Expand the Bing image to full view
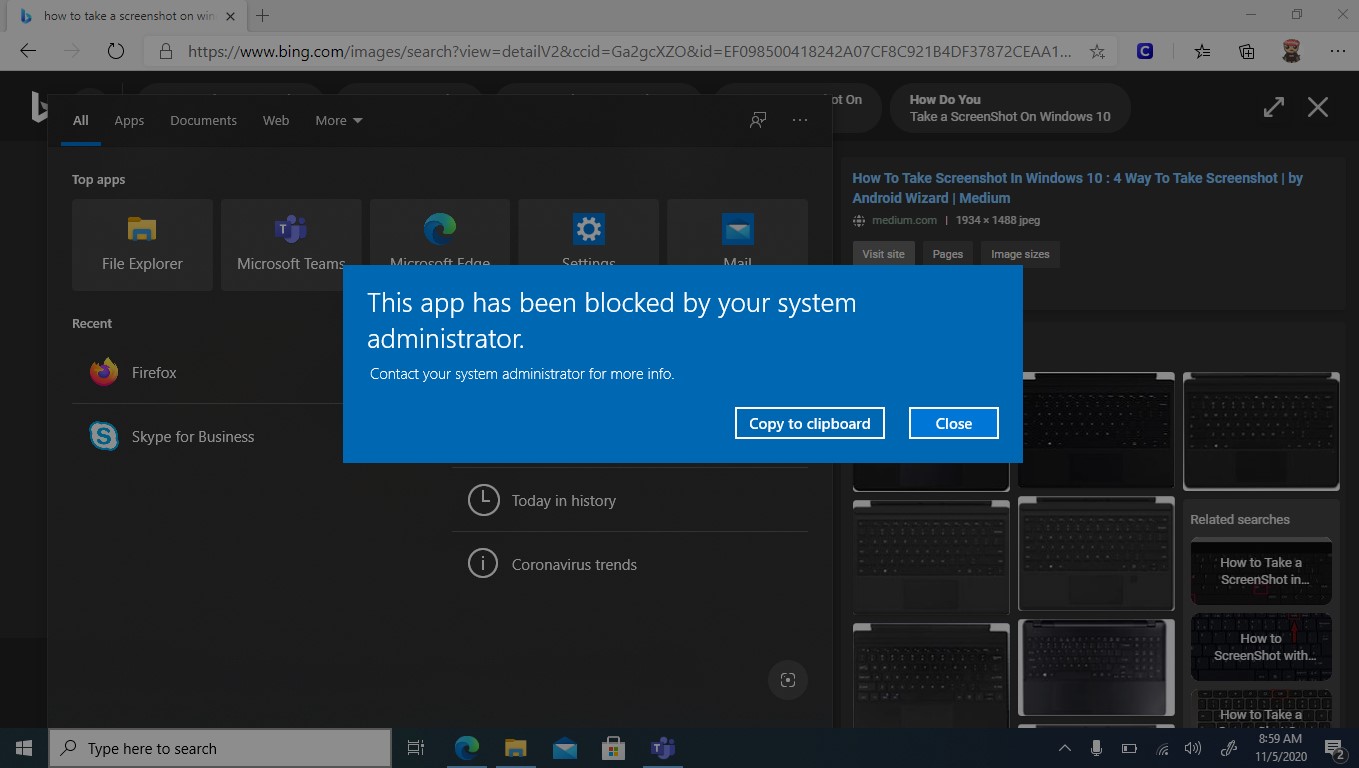This screenshot has width=1359, height=768. [1273, 107]
